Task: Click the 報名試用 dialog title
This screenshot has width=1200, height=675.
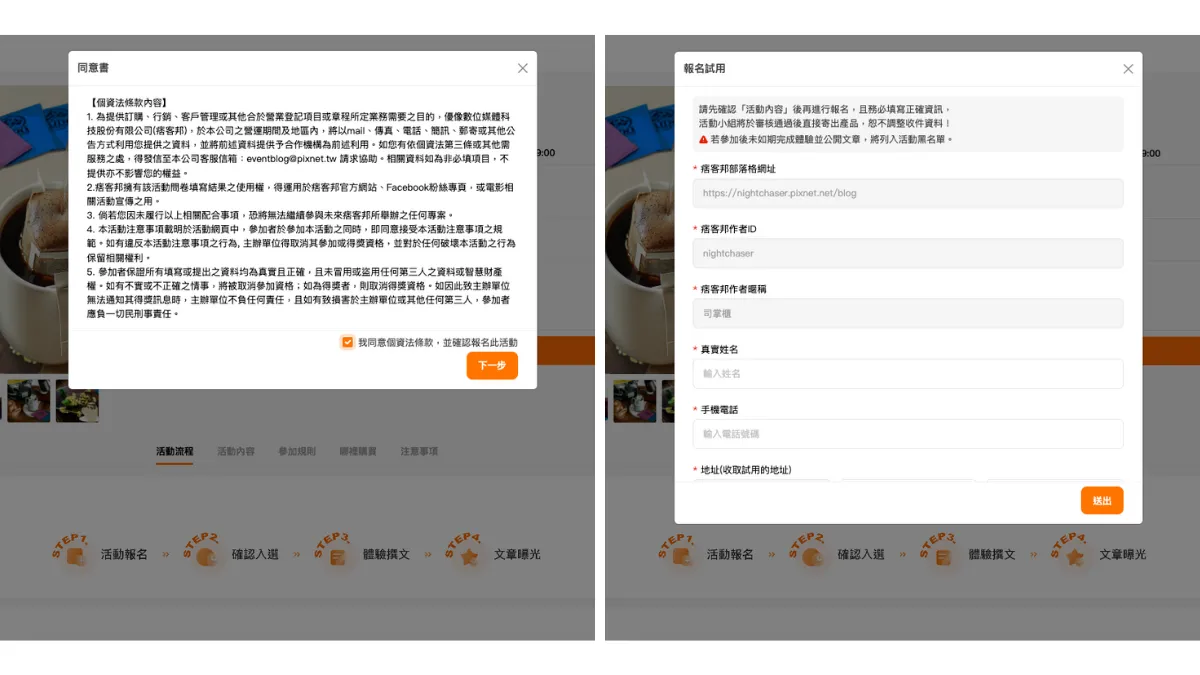Action: click(704, 69)
